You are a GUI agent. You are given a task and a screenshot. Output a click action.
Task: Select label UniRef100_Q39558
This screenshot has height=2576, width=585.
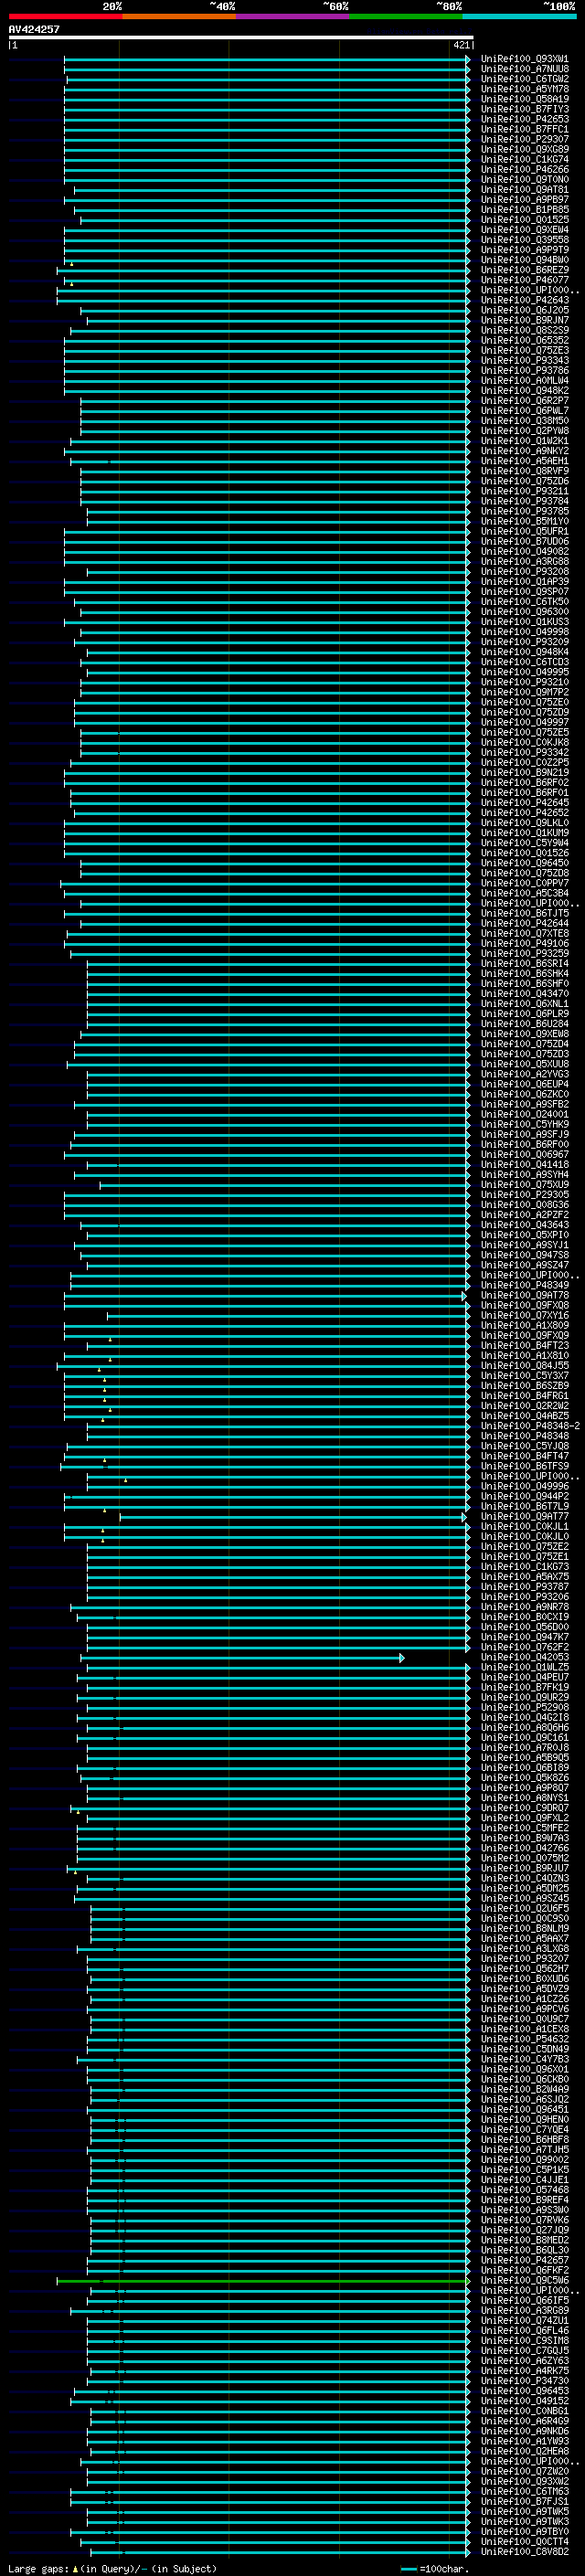(x=524, y=239)
